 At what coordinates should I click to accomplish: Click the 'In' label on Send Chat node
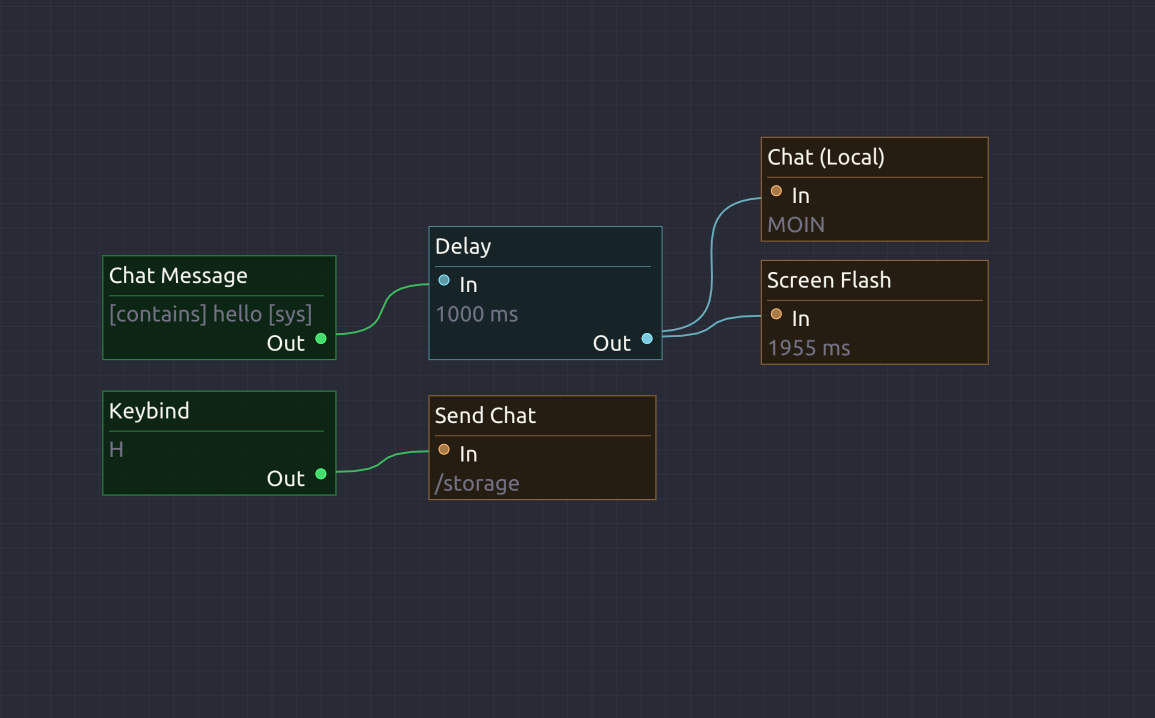[x=468, y=454]
